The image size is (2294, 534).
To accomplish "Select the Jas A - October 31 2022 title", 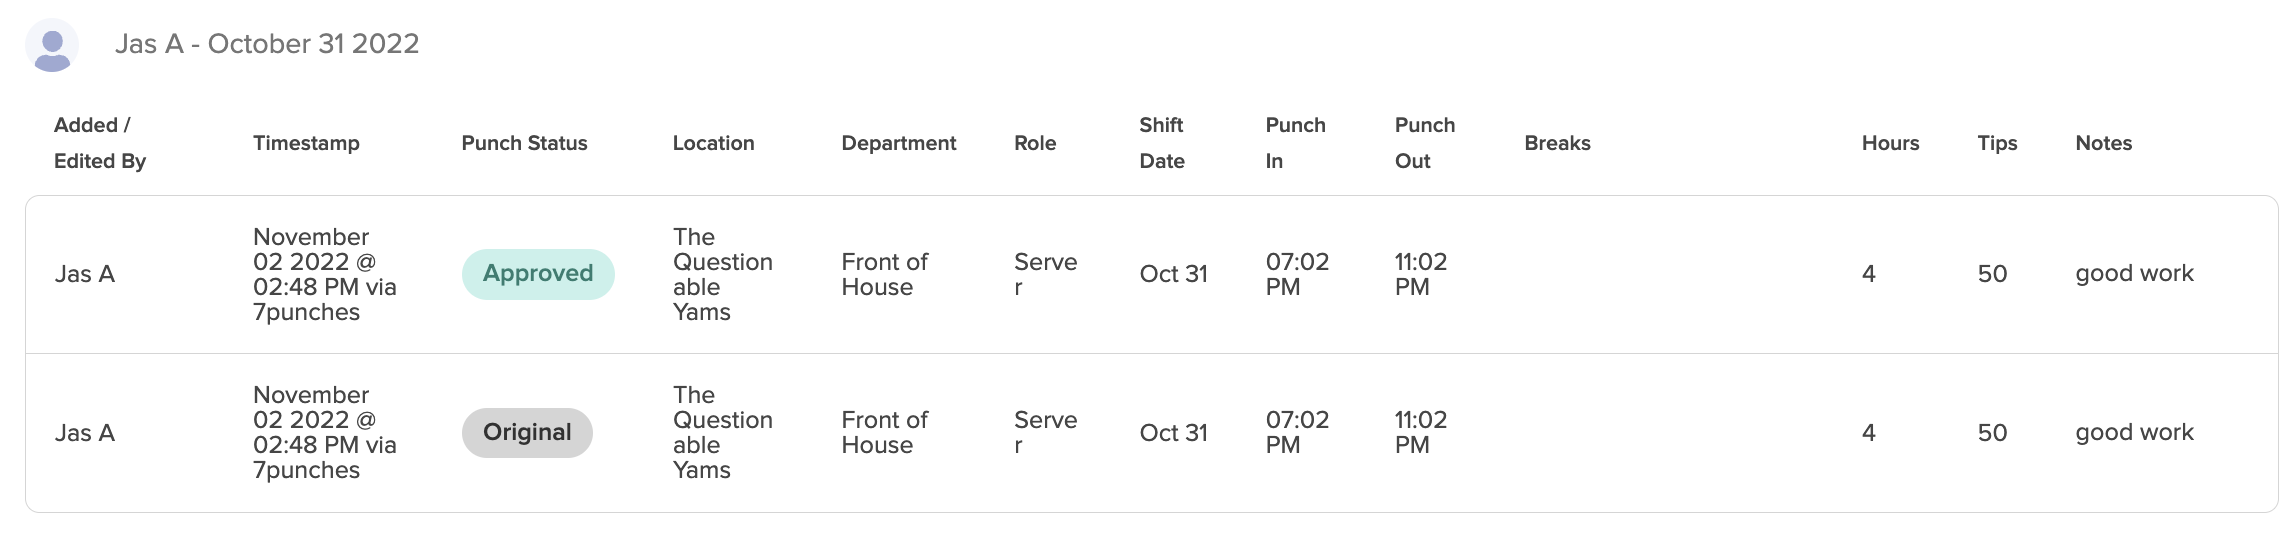I will (267, 44).
